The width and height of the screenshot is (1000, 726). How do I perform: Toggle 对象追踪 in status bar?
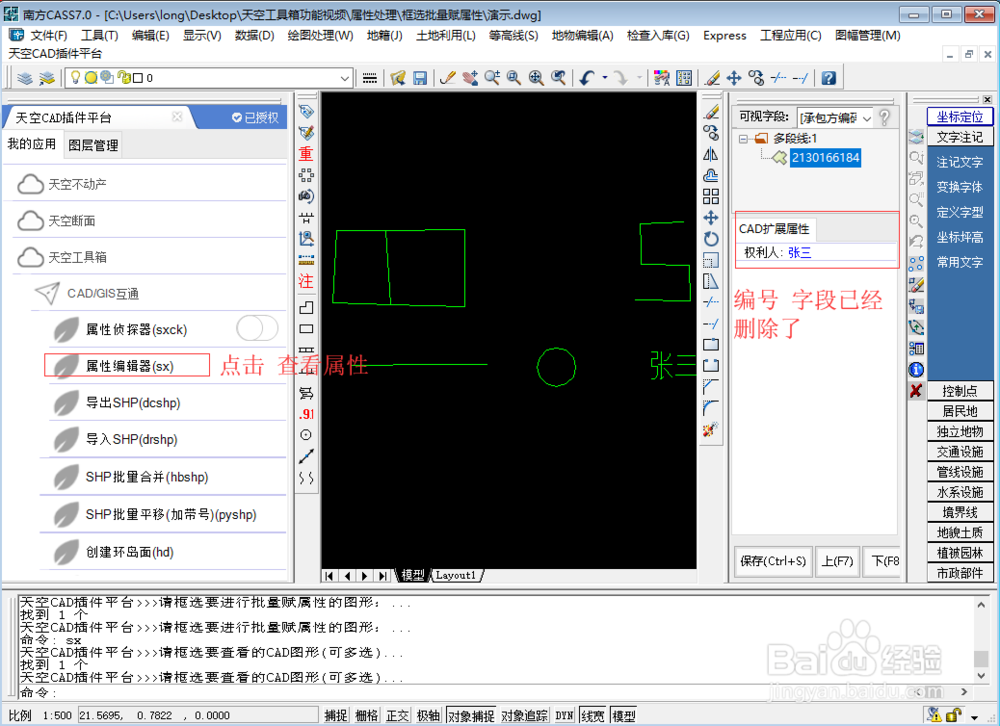[x=524, y=716]
